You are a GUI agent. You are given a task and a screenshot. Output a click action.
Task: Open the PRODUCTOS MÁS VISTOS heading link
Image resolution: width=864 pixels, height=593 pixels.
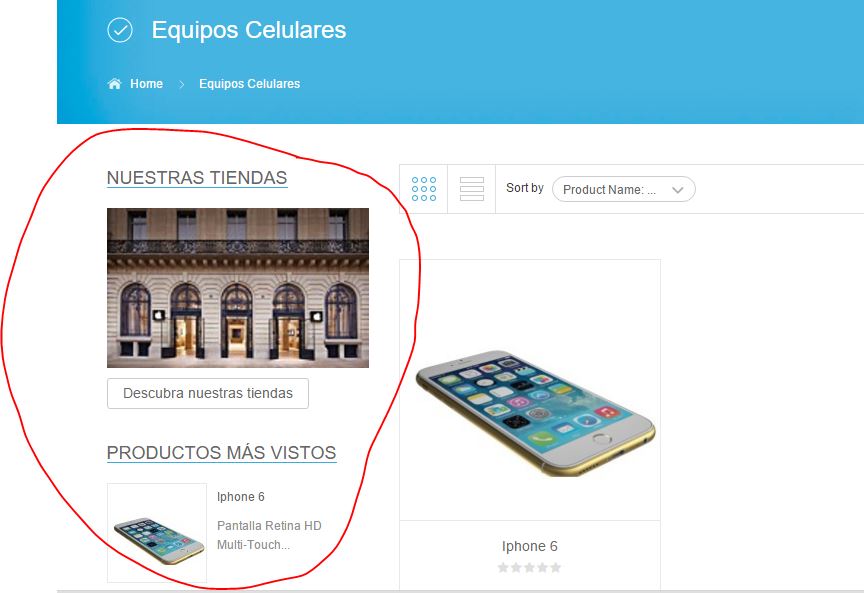click(x=222, y=452)
